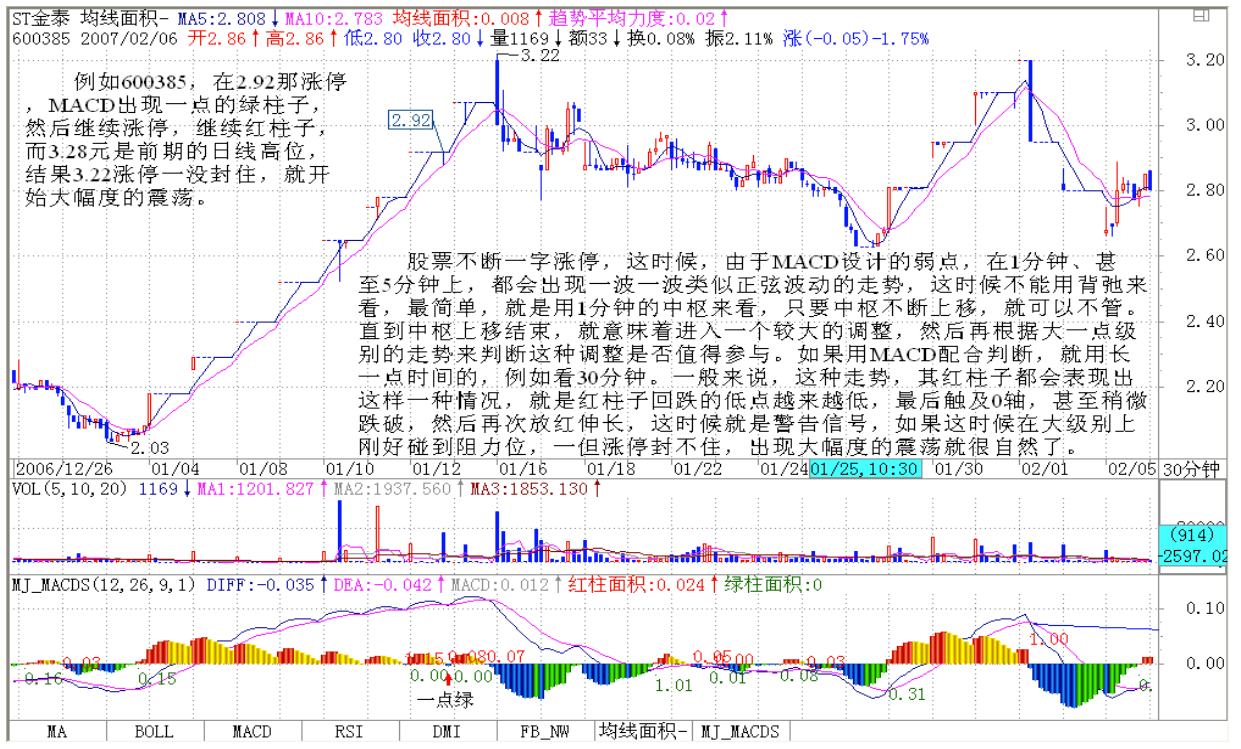The image size is (1241, 749).
Task: Click the VOL(5,10,20) indicator label
Action: pos(71,490)
